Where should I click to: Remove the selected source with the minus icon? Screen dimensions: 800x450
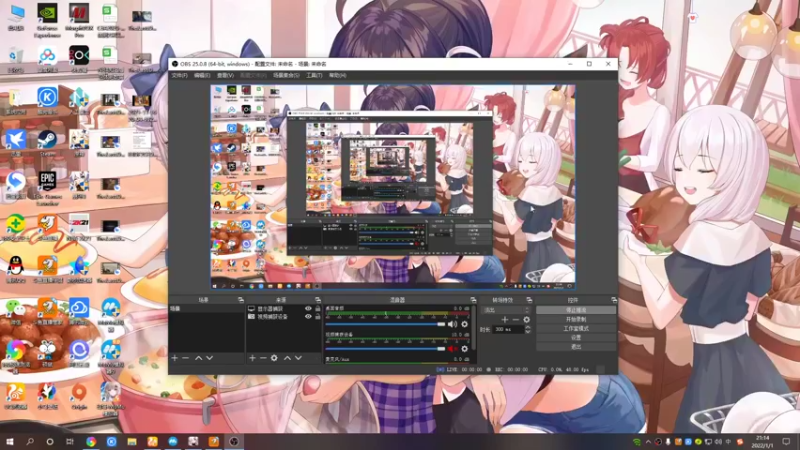tap(263, 358)
